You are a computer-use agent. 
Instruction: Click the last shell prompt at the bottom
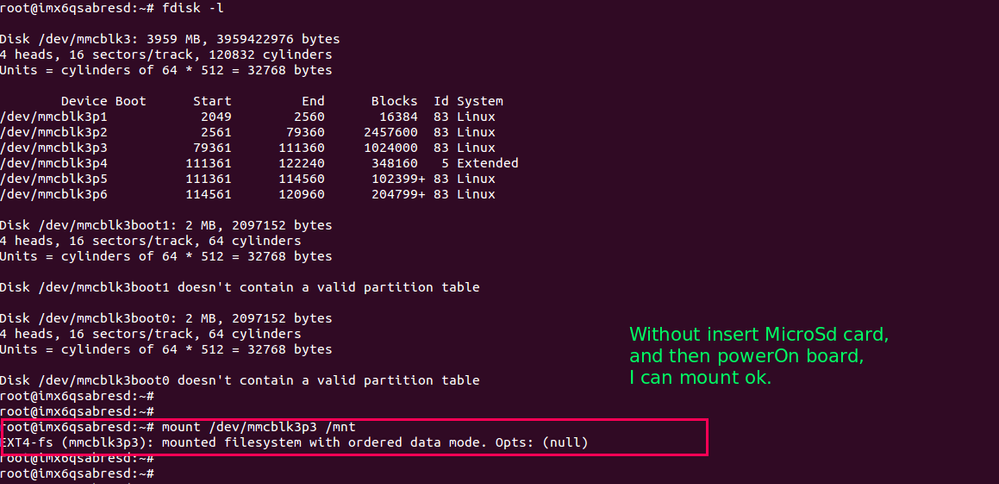coord(77,473)
